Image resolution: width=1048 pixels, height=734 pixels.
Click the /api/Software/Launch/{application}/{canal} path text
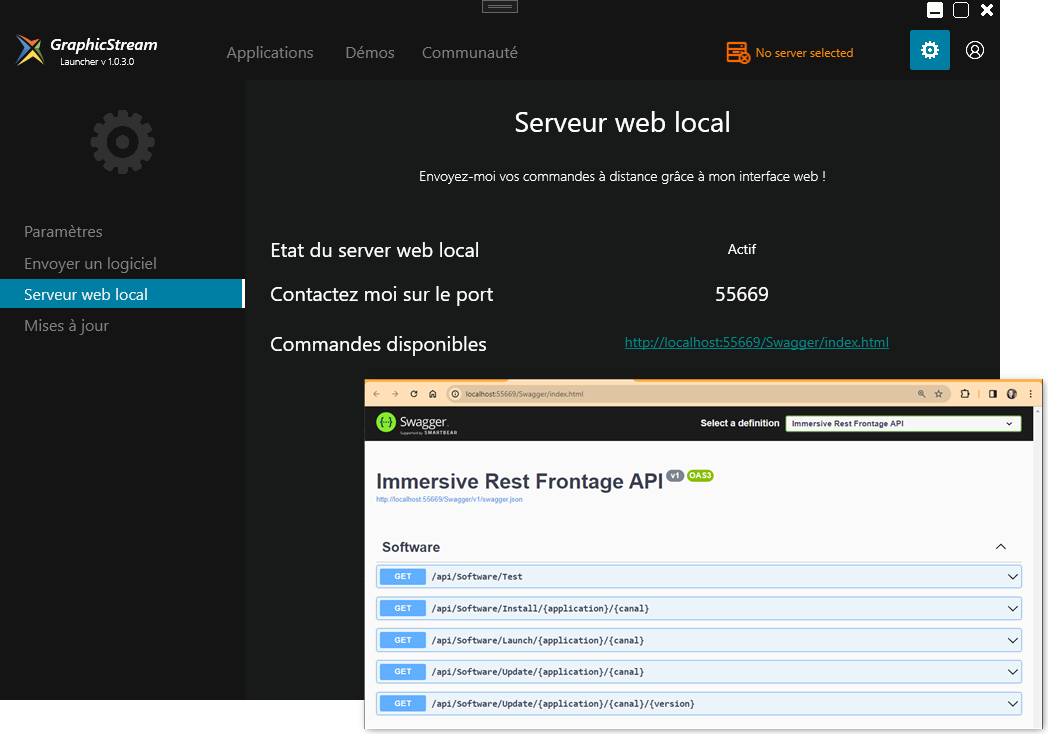pos(538,640)
